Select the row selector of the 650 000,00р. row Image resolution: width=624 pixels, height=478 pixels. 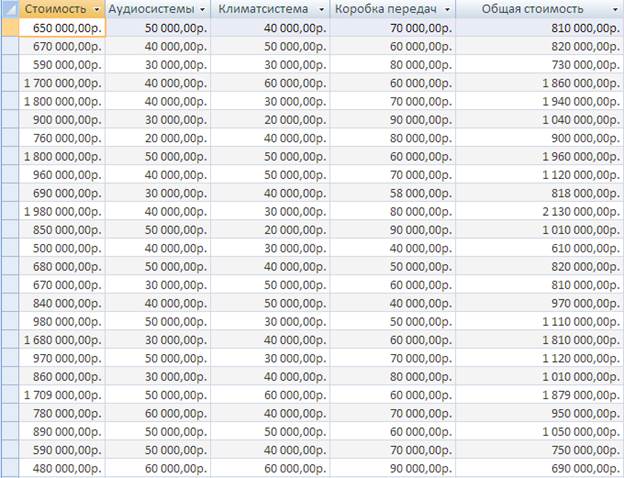click(x=10, y=28)
